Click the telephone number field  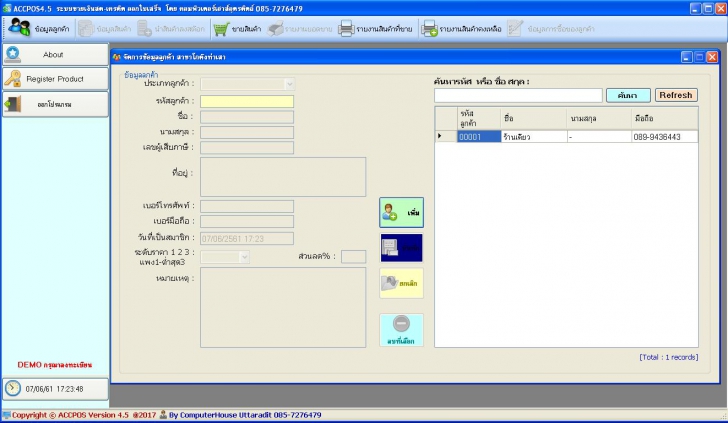pos(247,206)
